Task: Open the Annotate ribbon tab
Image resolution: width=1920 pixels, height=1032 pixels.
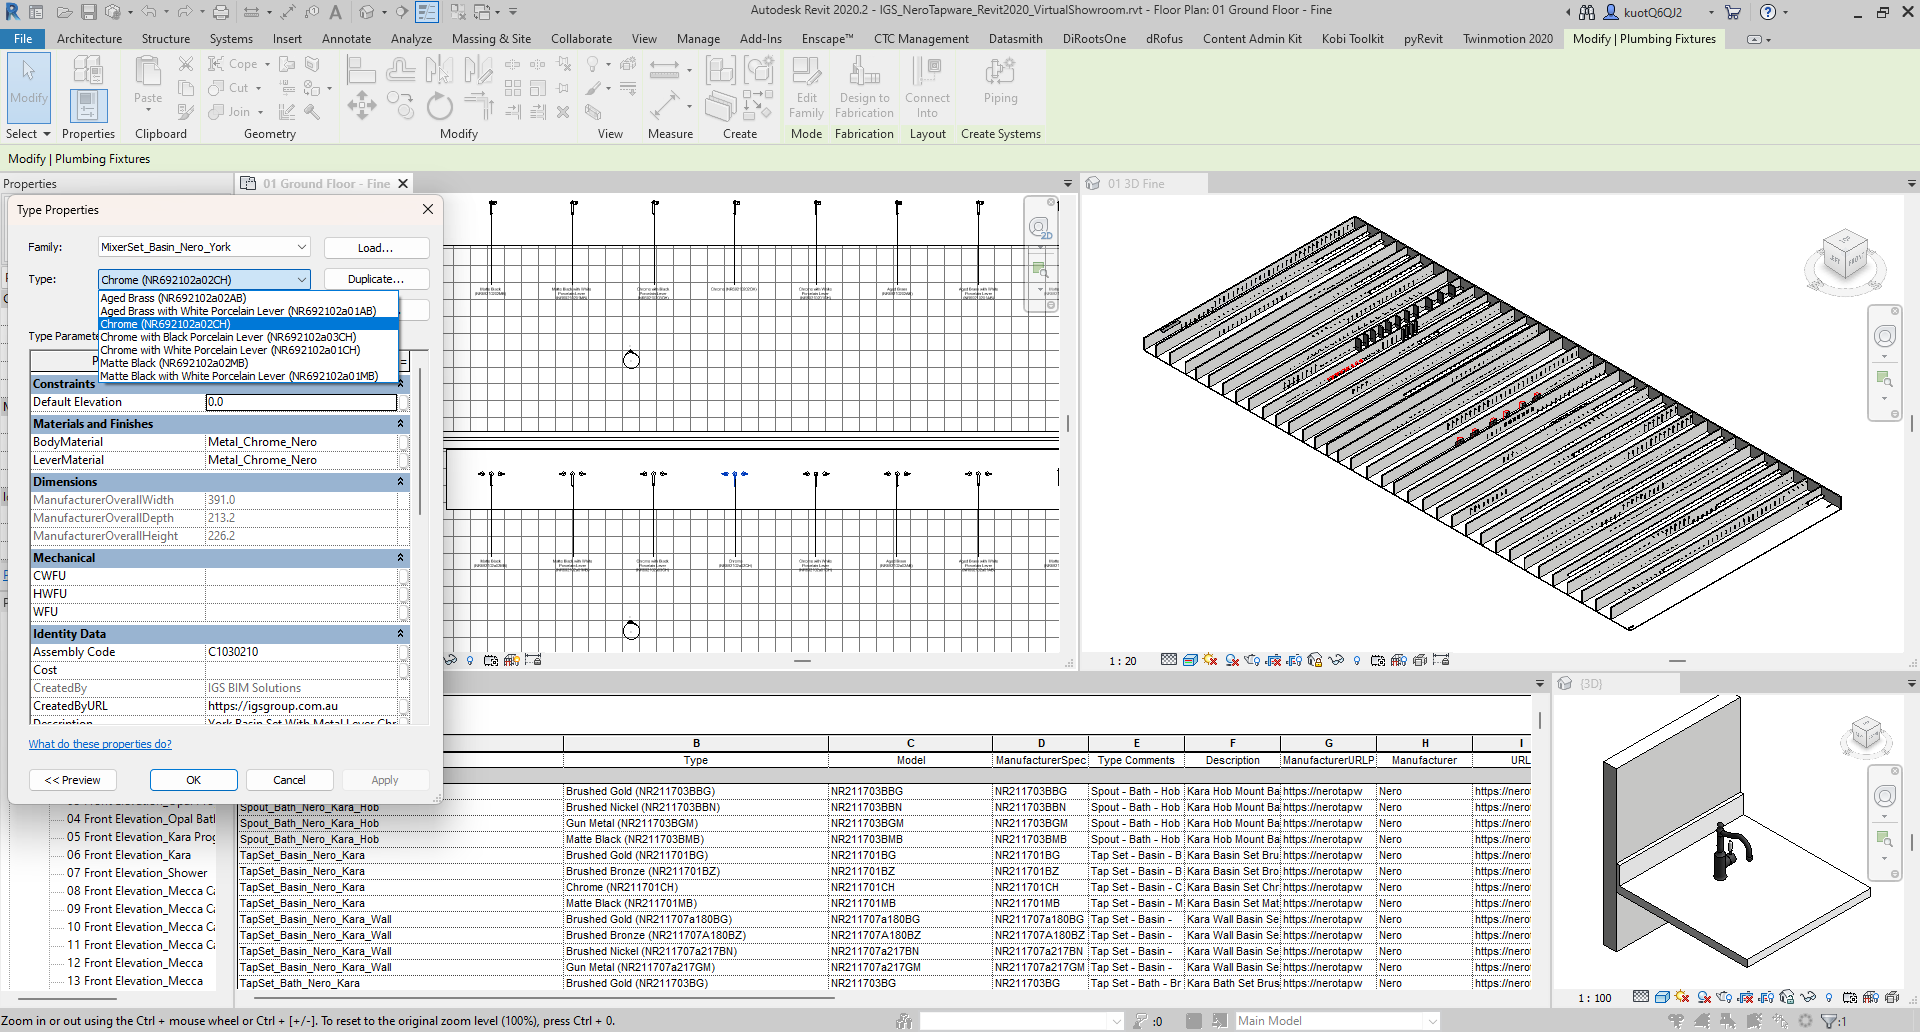Action: coord(346,39)
